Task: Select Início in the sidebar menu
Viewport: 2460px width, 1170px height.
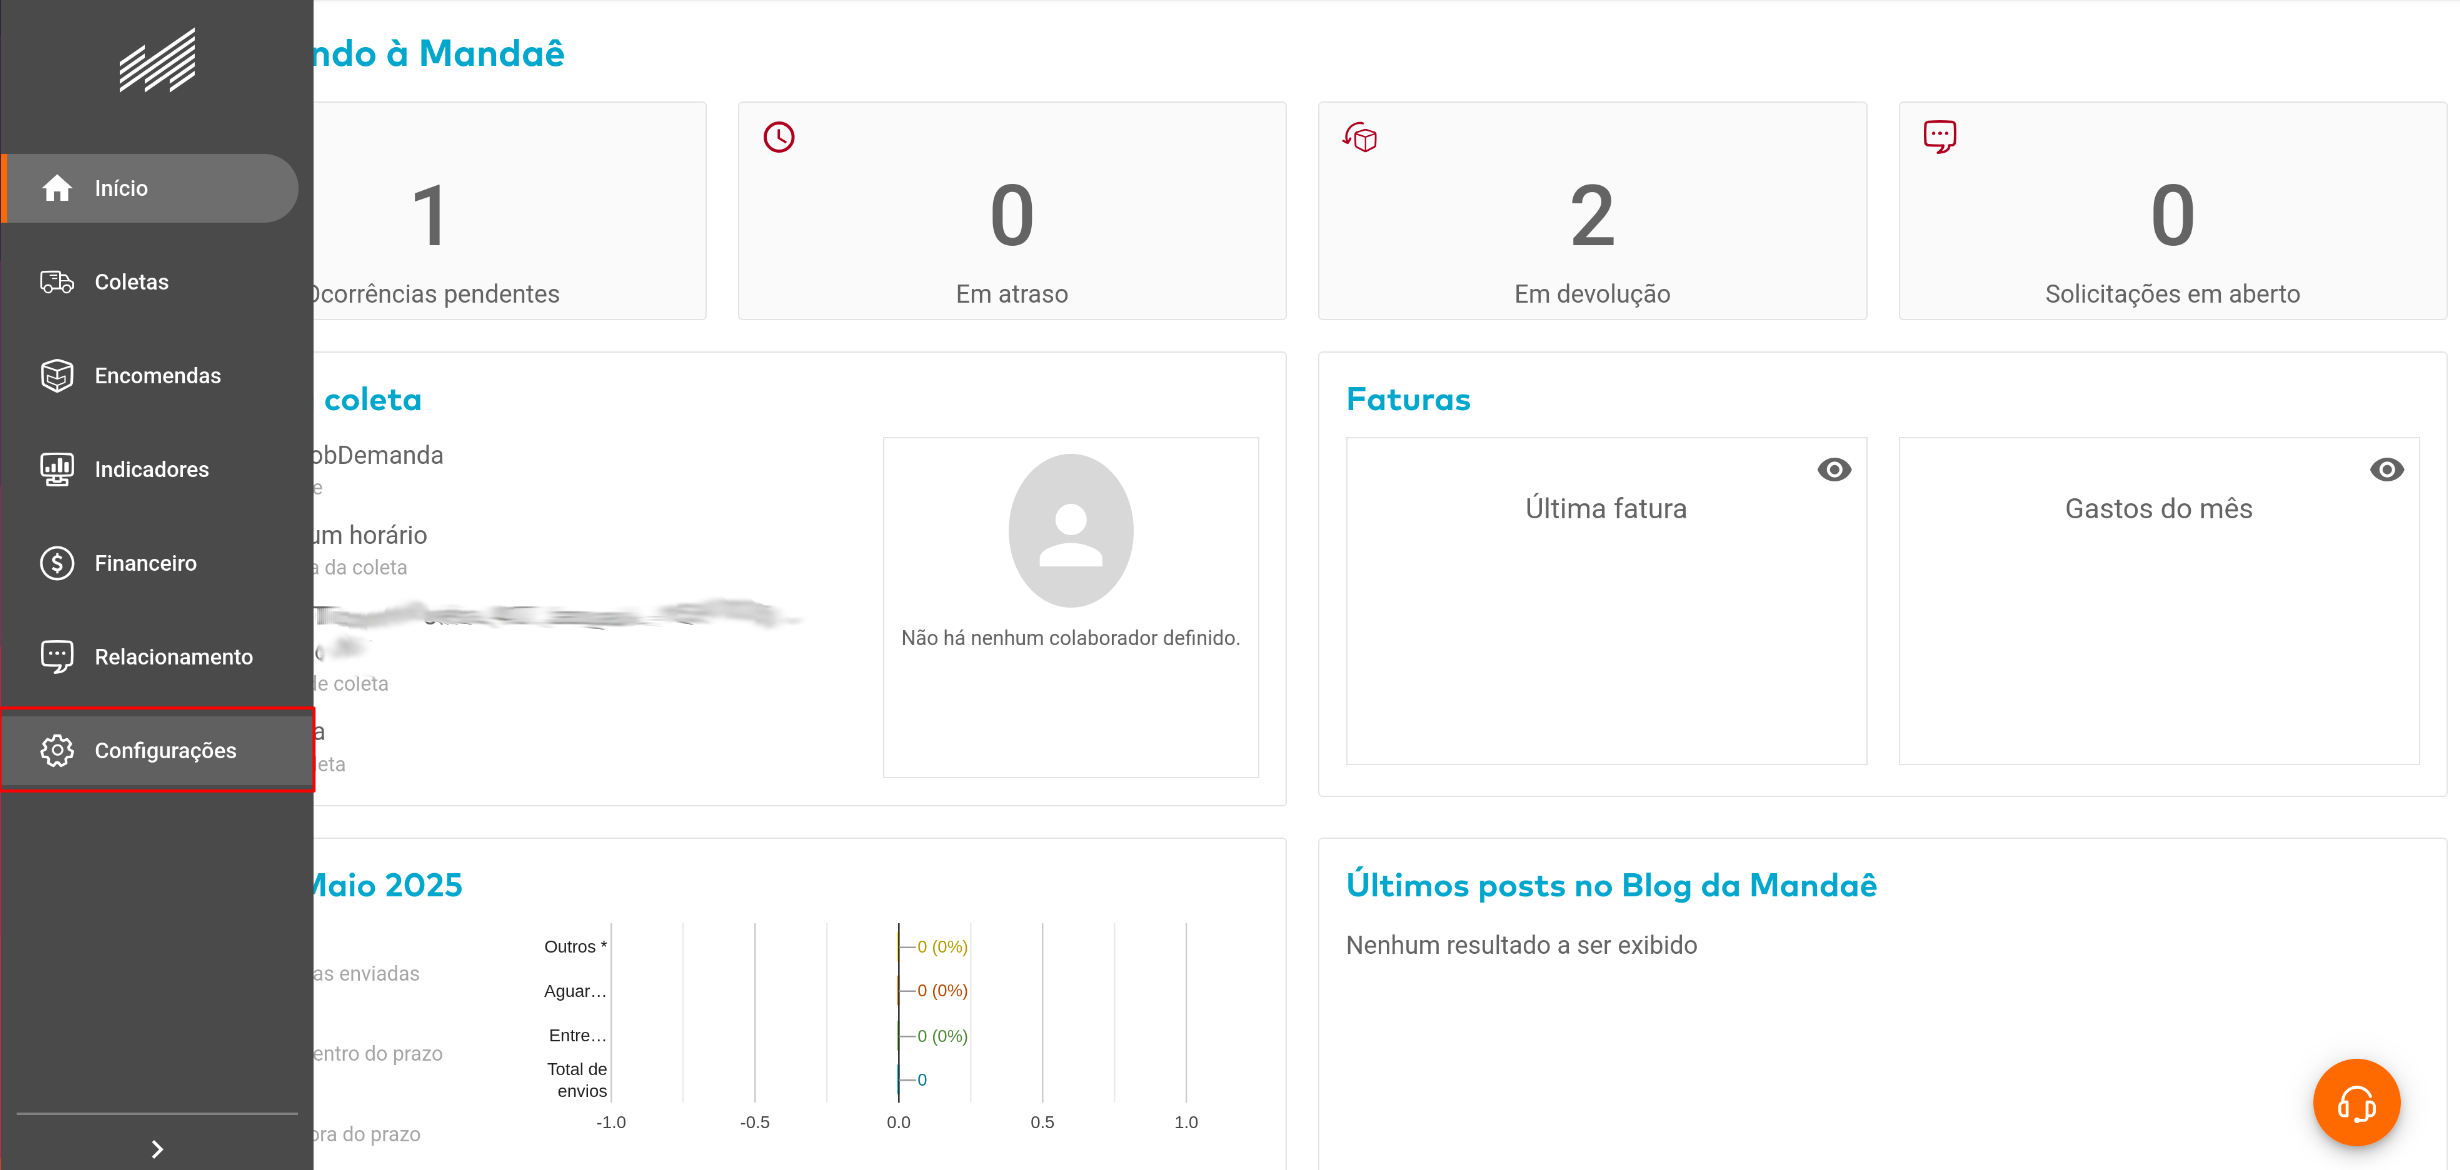Action: [120, 187]
